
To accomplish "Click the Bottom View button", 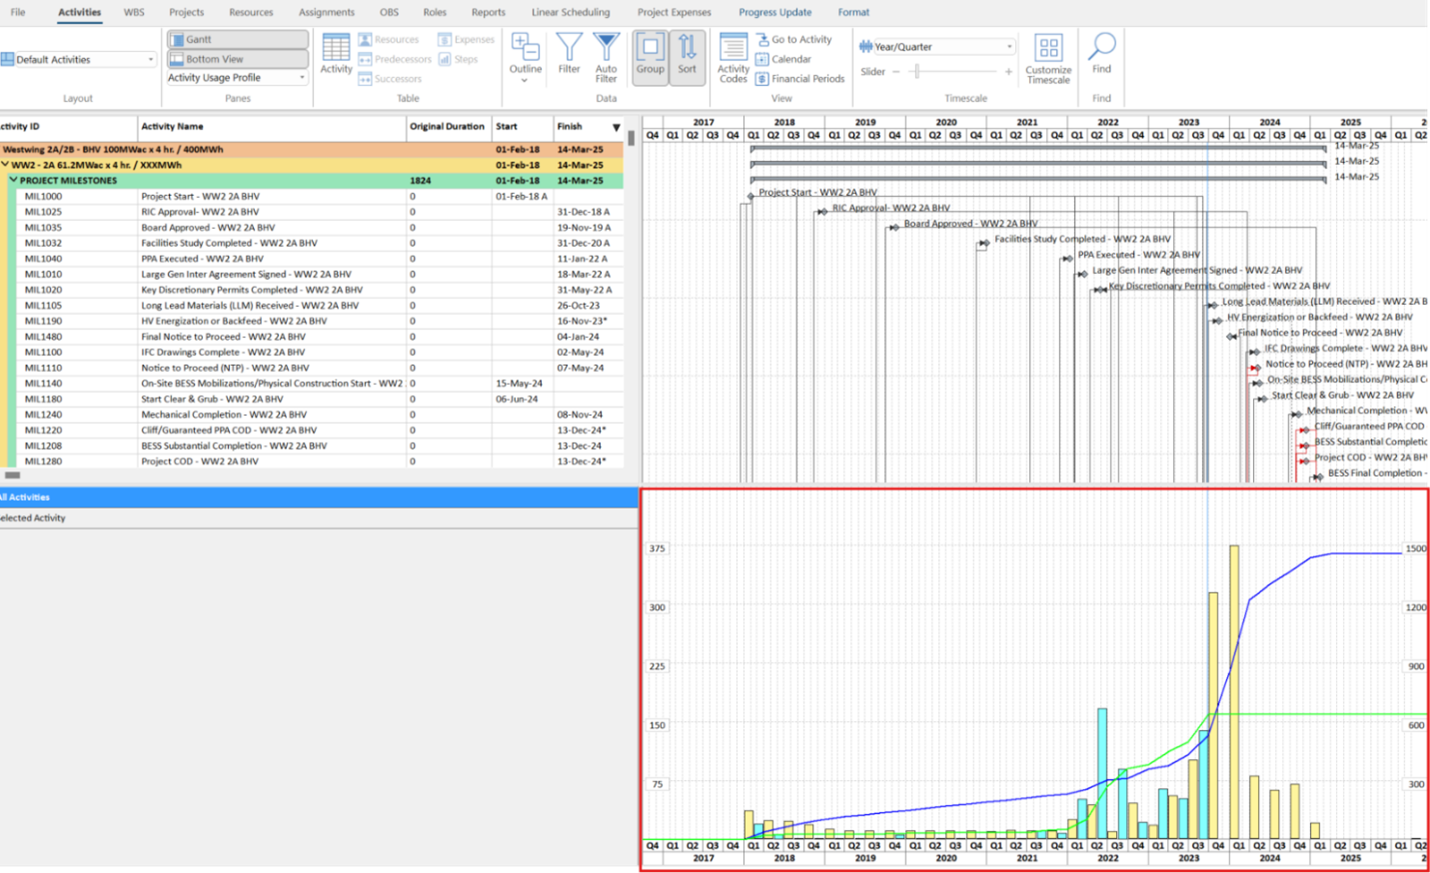I will pyautogui.click(x=236, y=58).
